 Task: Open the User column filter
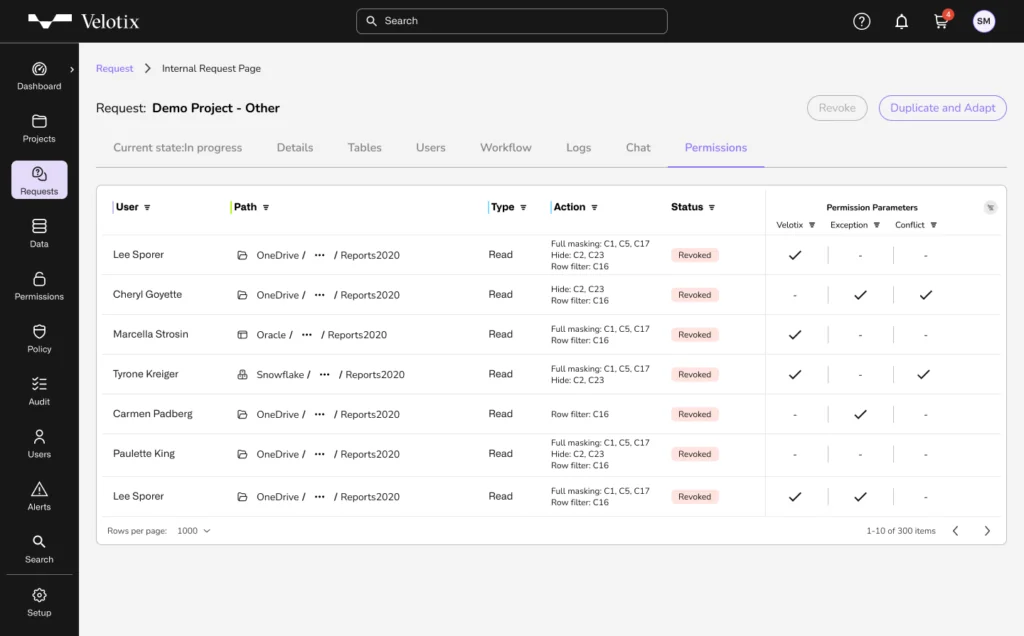[148, 208]
